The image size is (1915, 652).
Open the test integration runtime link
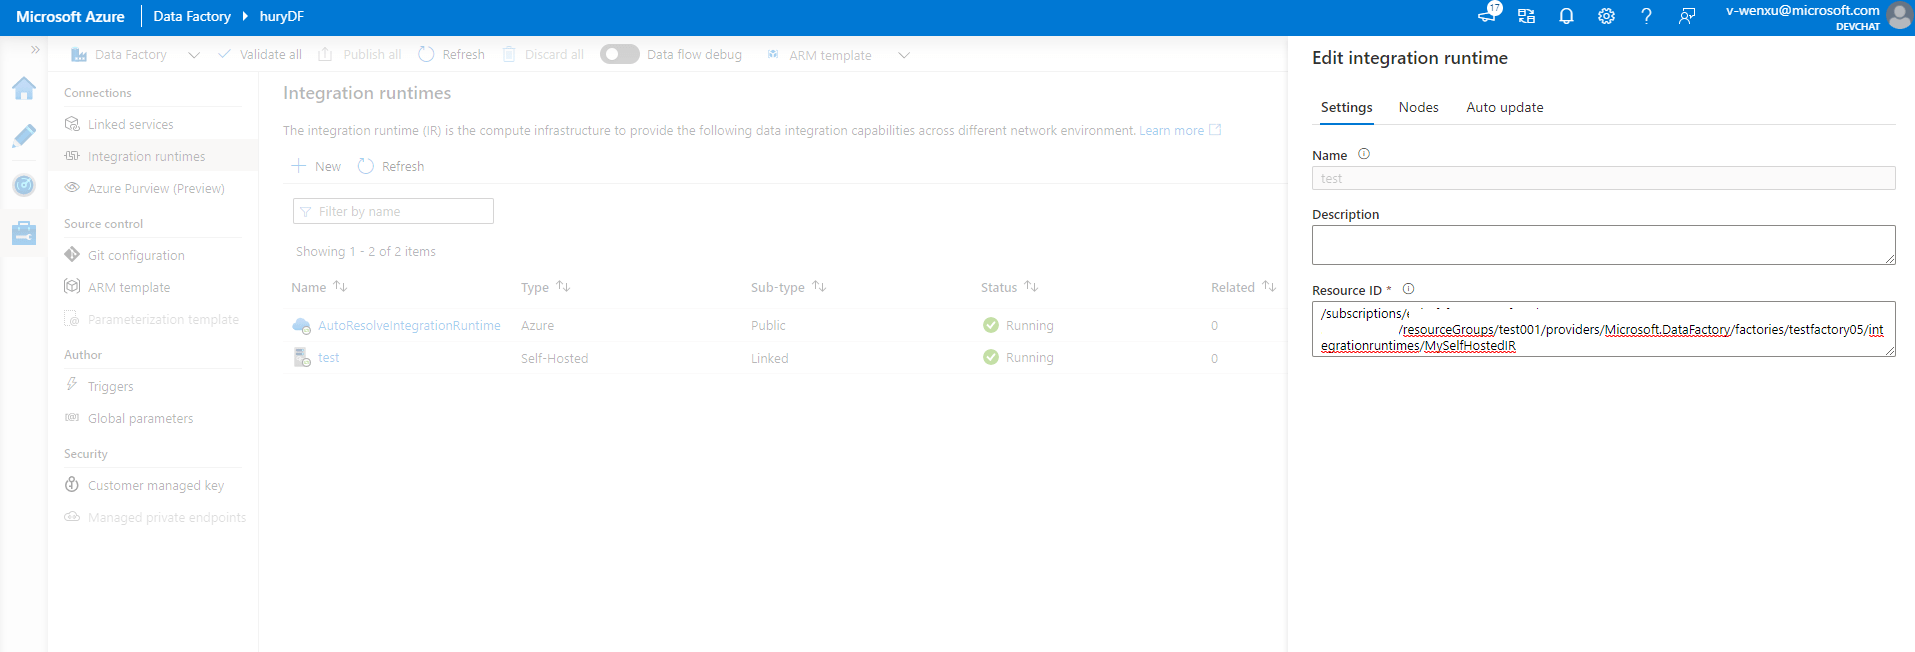coord(328,357)
